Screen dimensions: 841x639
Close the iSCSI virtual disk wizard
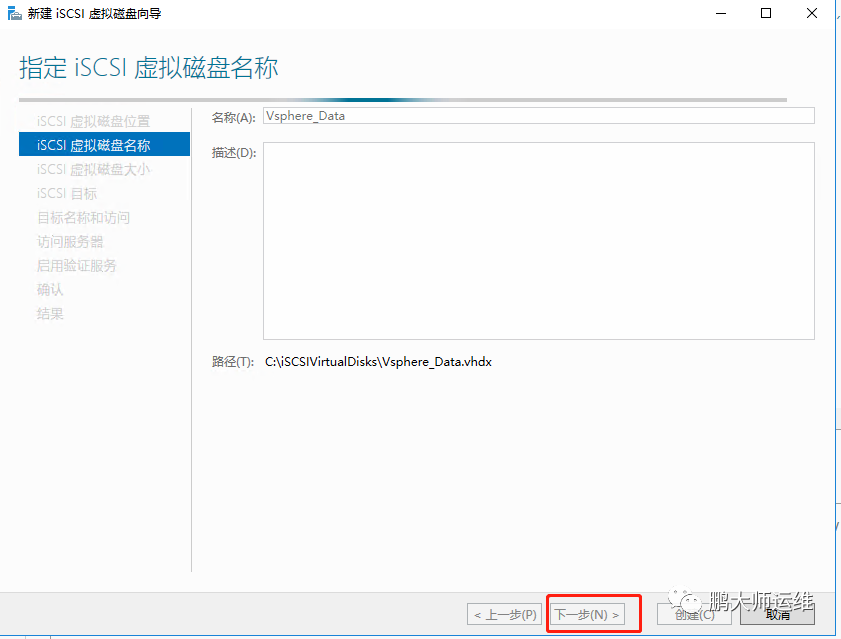pos(812,13)
